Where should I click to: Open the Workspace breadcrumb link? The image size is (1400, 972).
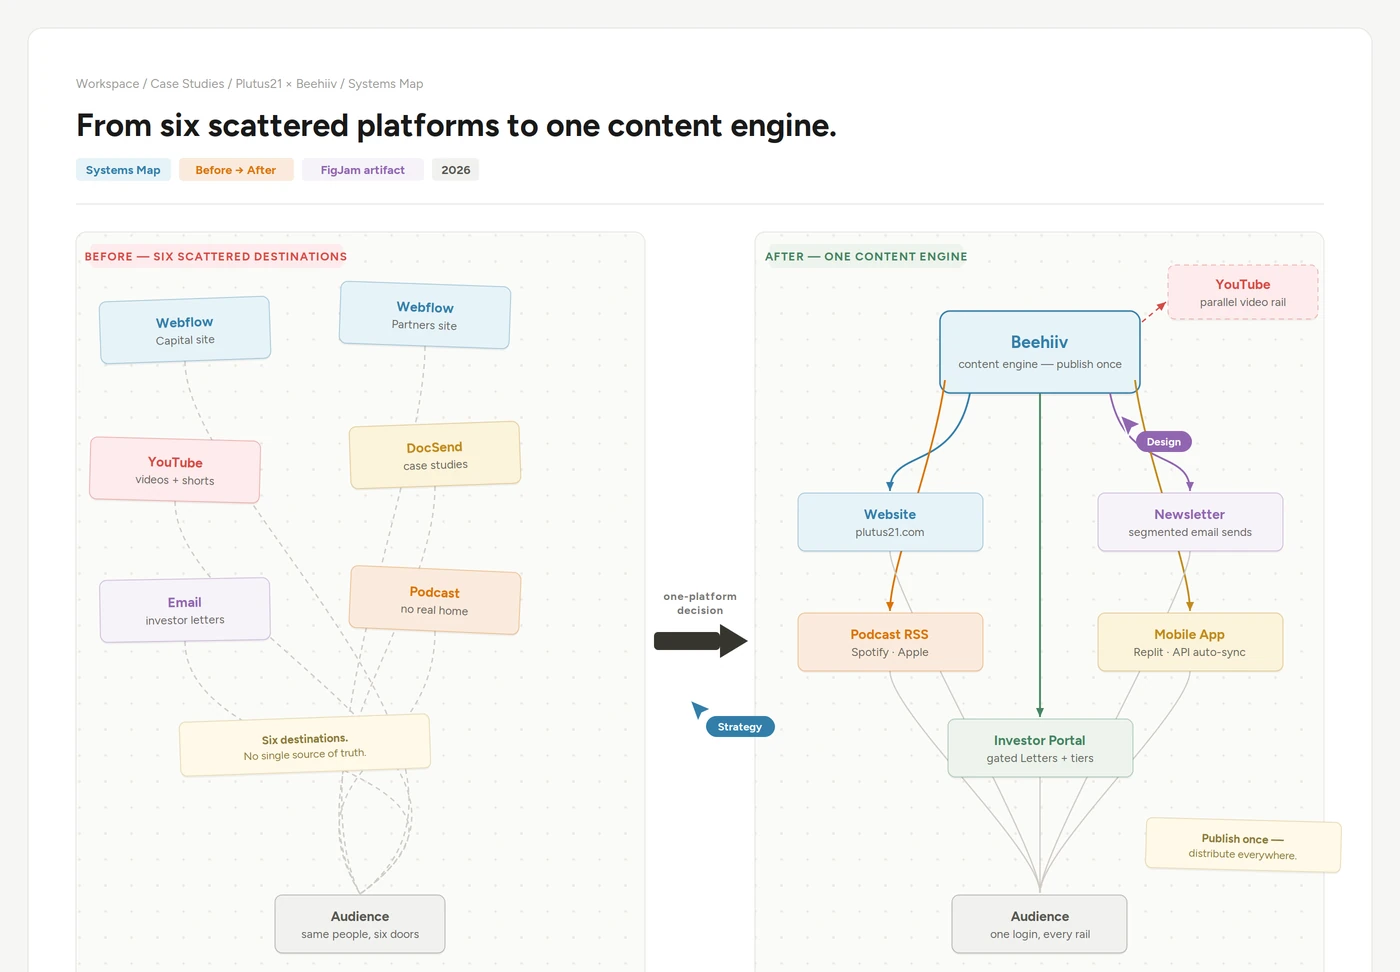pyautogui.click(x=107, y=84)
